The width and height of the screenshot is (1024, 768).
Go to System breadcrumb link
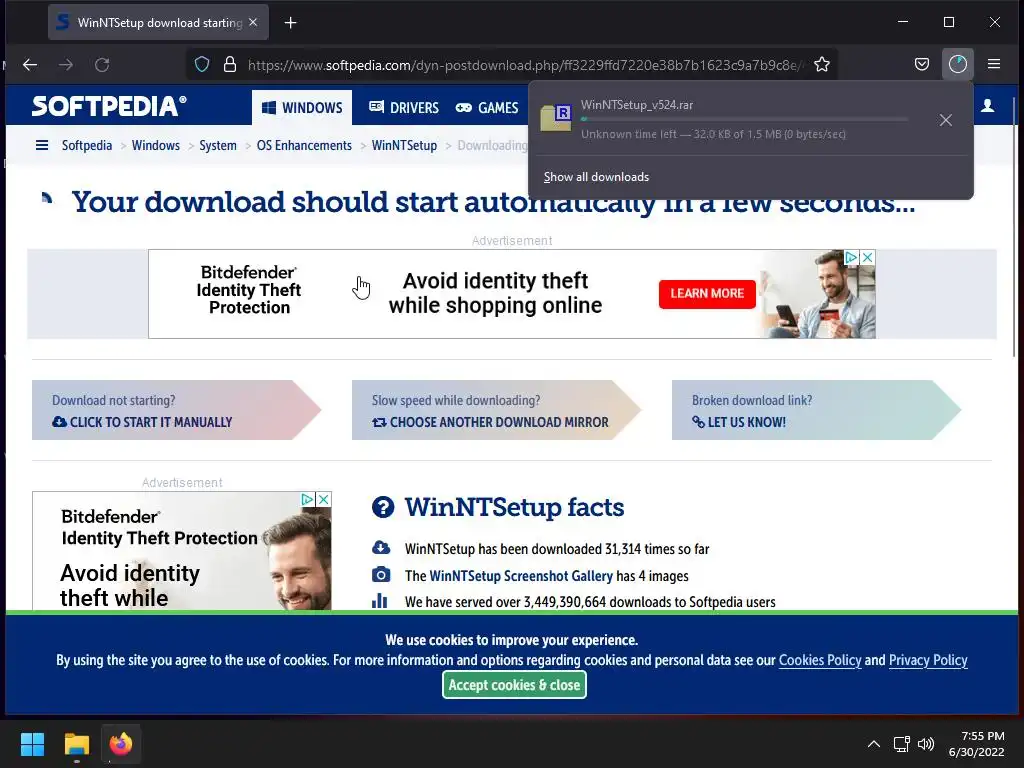click(218, 145)
